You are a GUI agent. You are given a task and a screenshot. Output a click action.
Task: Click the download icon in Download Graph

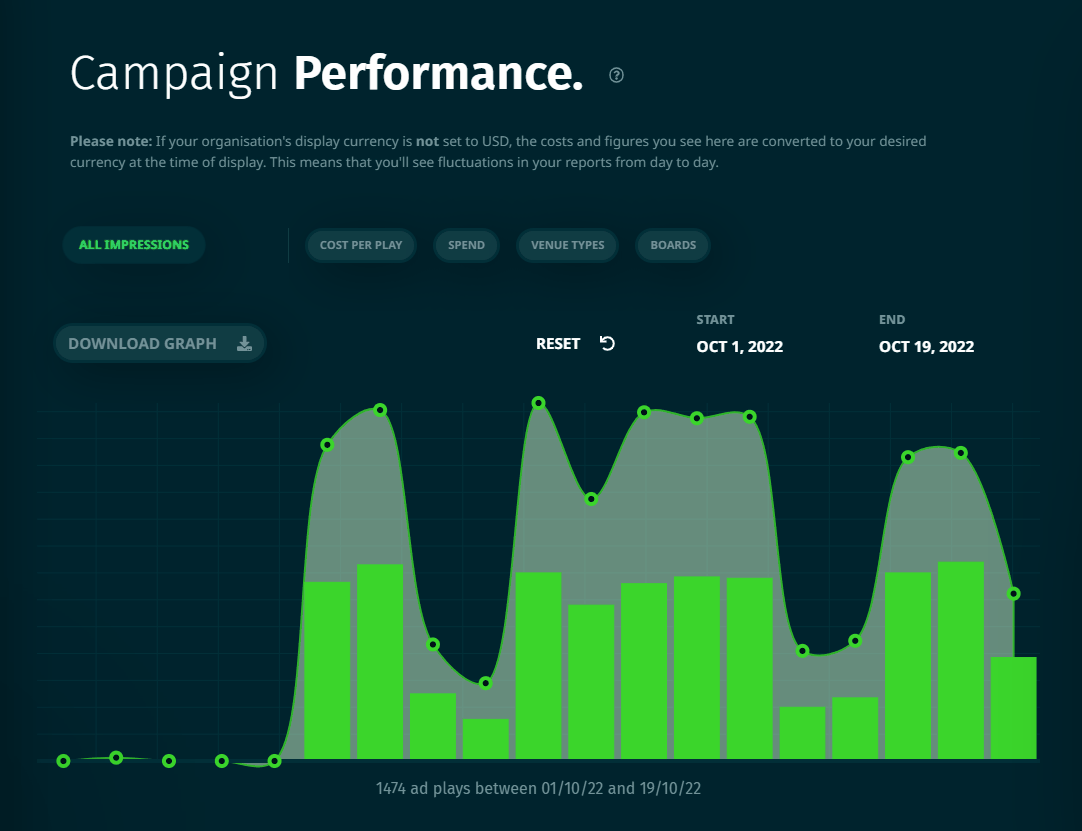[x=244, y=344]
